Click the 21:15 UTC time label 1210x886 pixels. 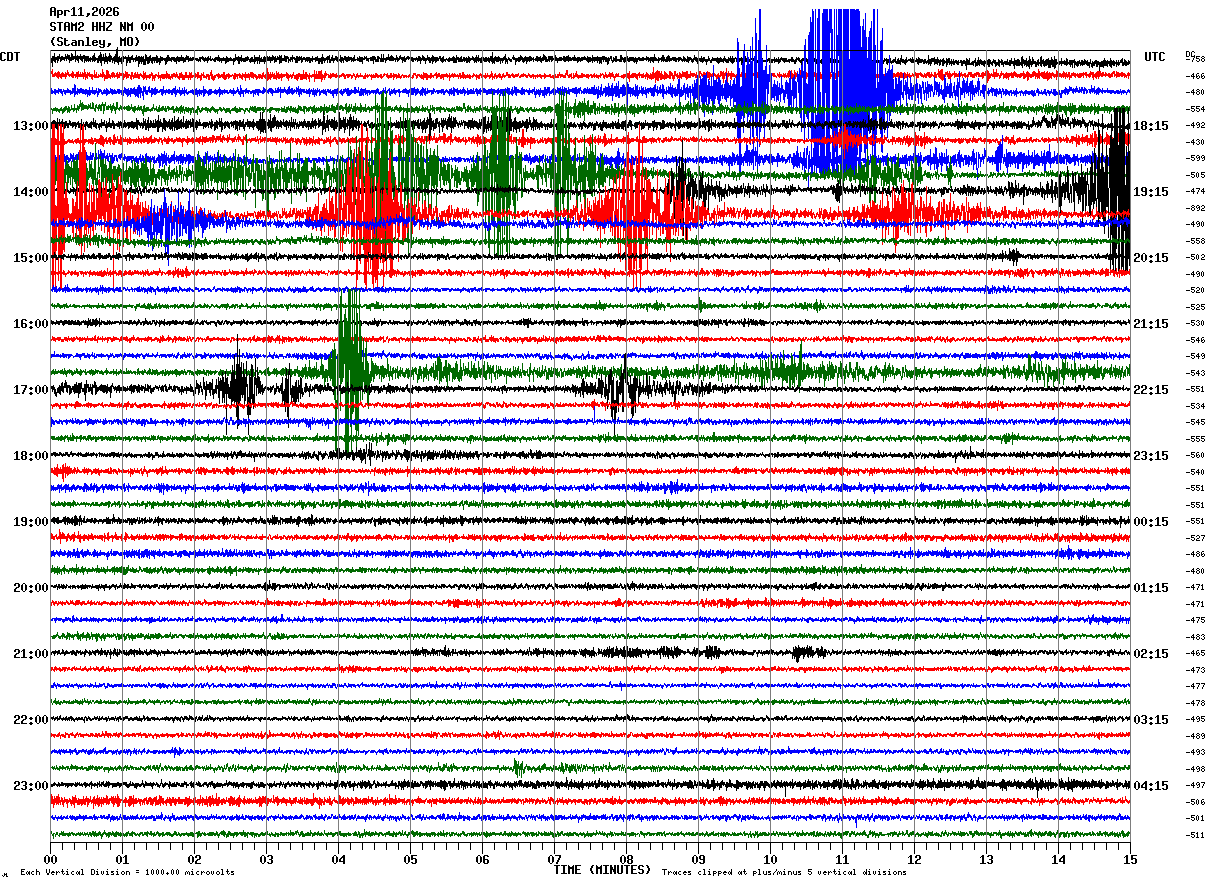tap(1151, 324)
